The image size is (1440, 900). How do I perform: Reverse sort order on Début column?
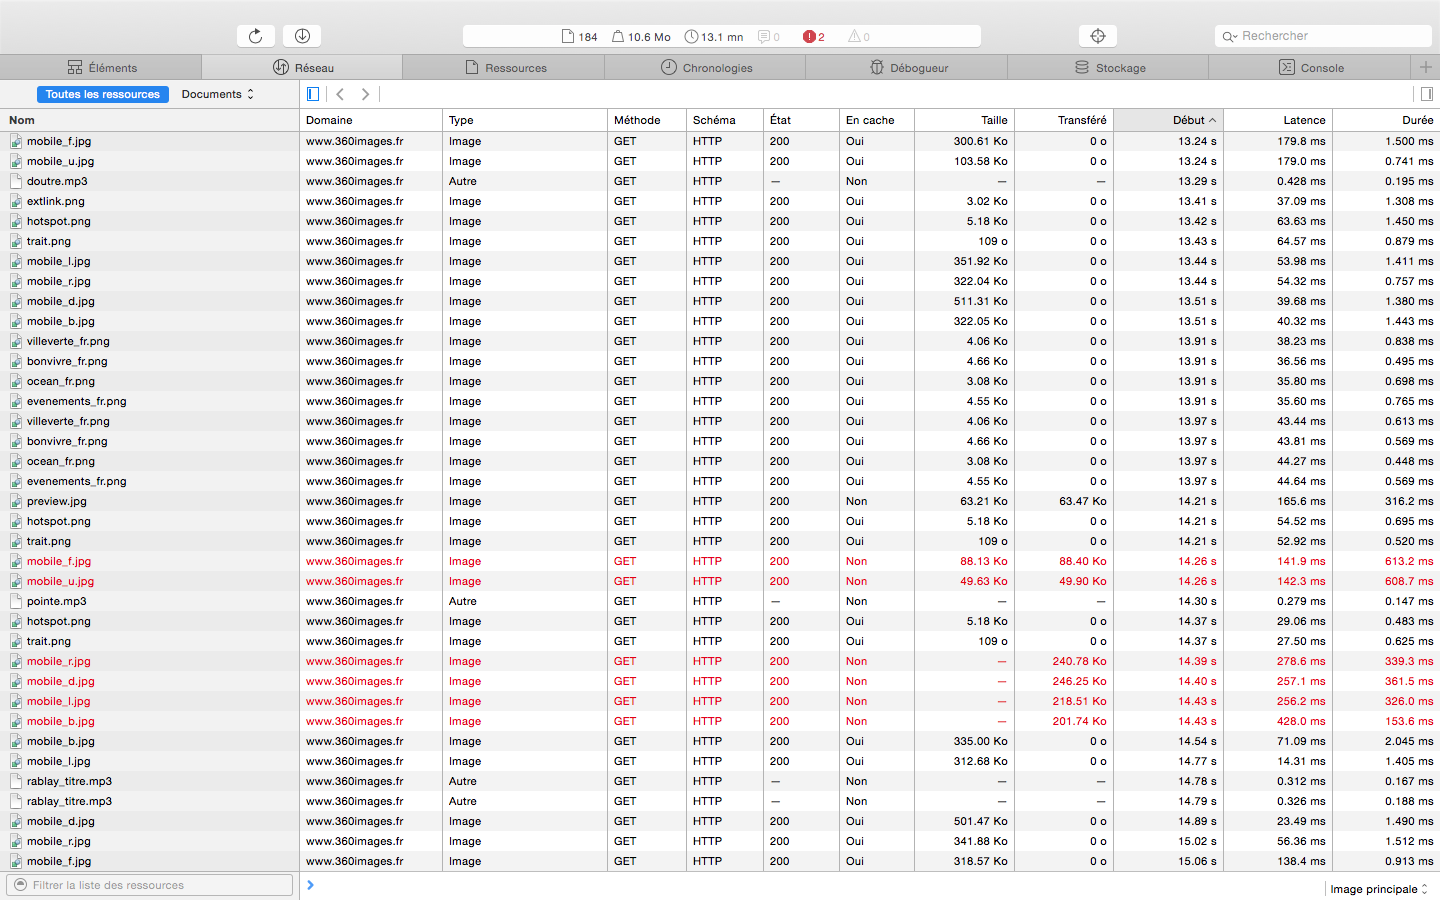(1168, 120)
